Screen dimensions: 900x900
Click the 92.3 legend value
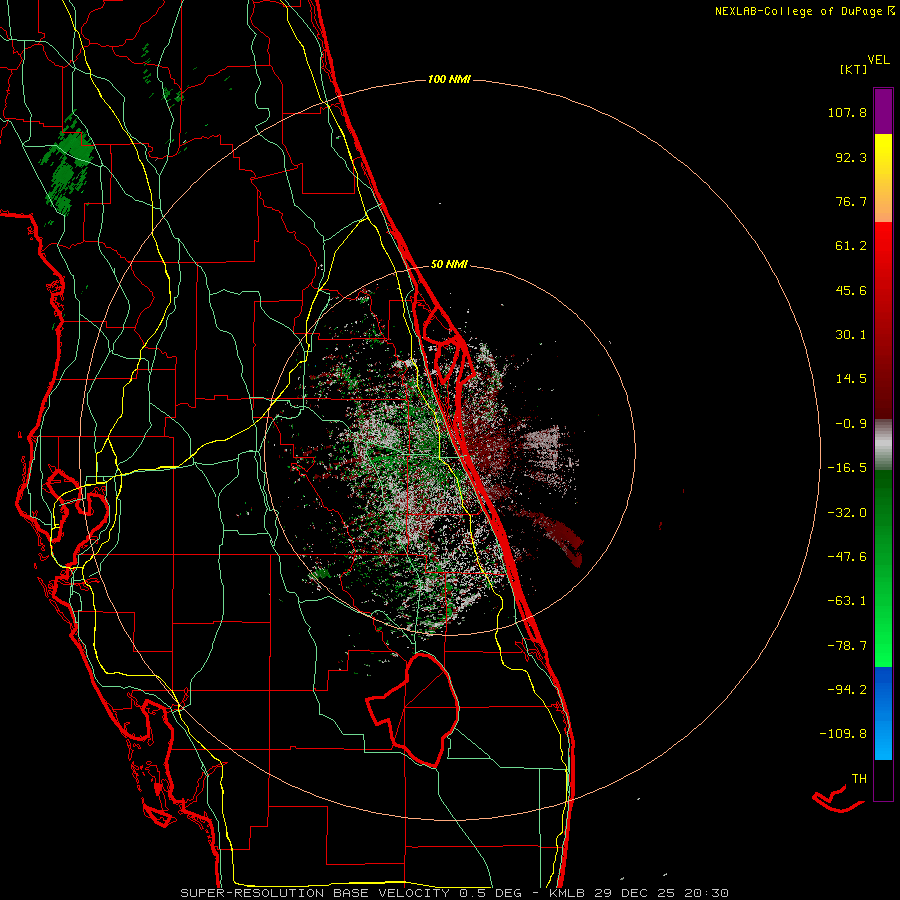click(x=851, y=157)
